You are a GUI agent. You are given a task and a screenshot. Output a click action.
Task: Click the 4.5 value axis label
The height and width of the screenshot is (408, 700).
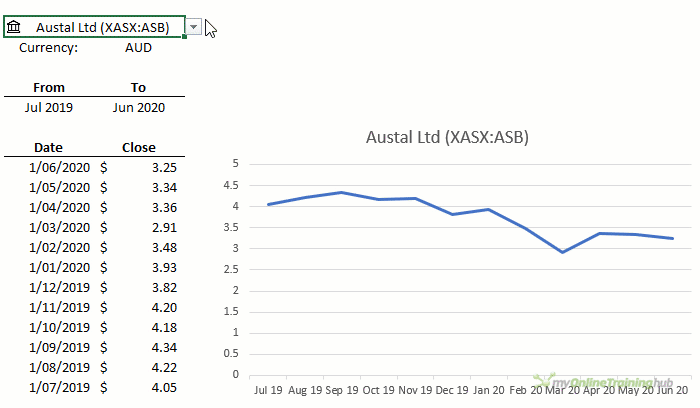point(231,185)
